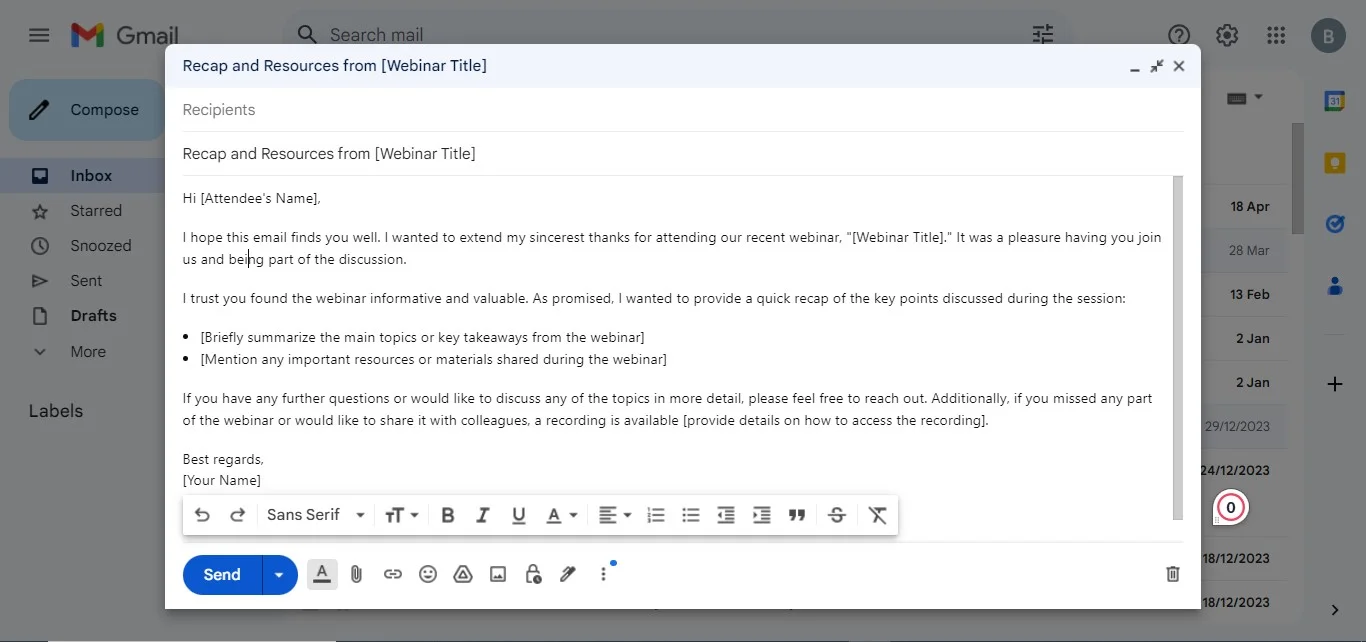Apply strikethrough to text
The height and width of the screenshot is (642, 1366).
tap(837, 514)
